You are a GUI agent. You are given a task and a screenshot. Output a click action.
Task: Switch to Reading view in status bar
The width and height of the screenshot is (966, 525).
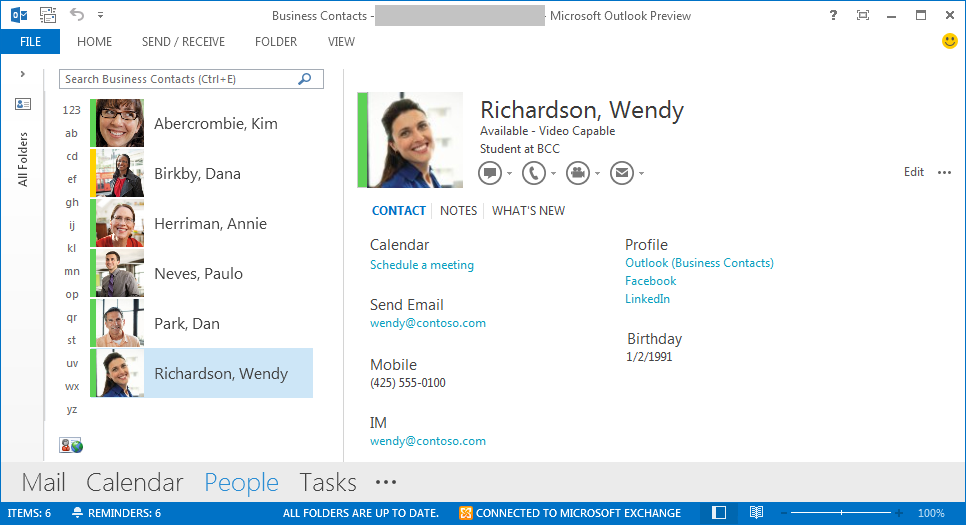757,513
